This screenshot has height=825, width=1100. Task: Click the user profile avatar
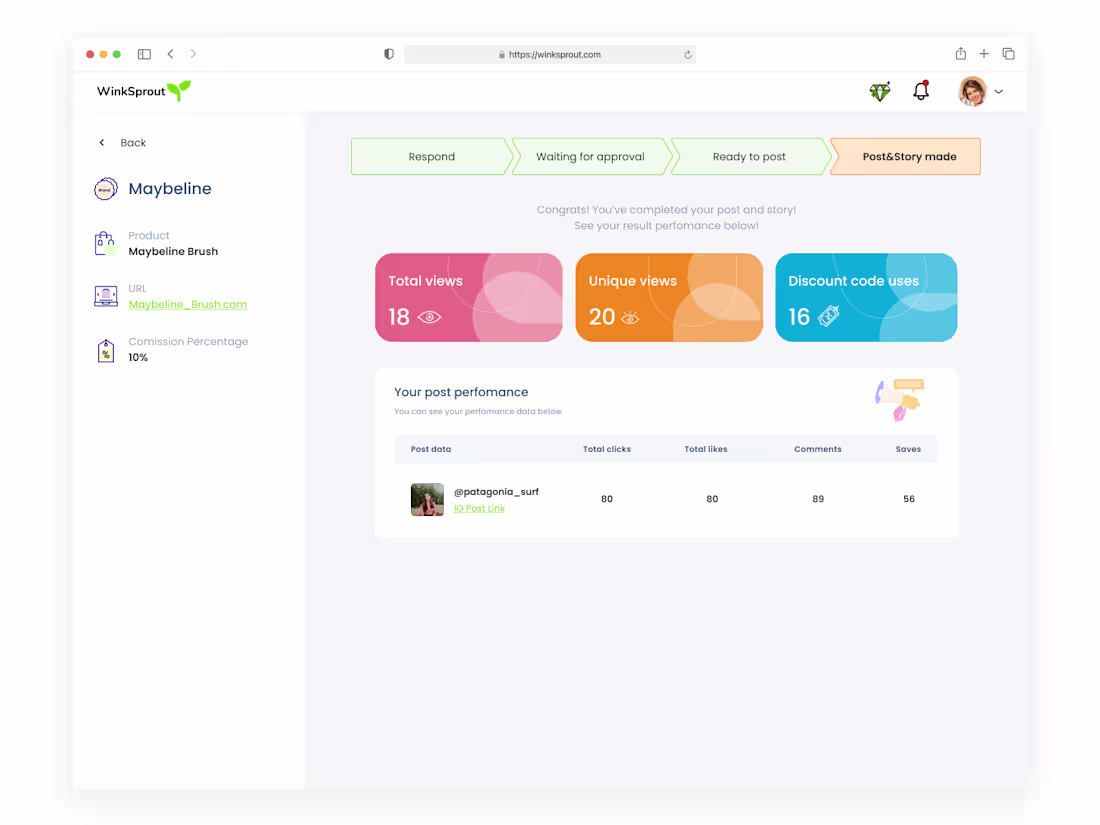pos(972,91)
